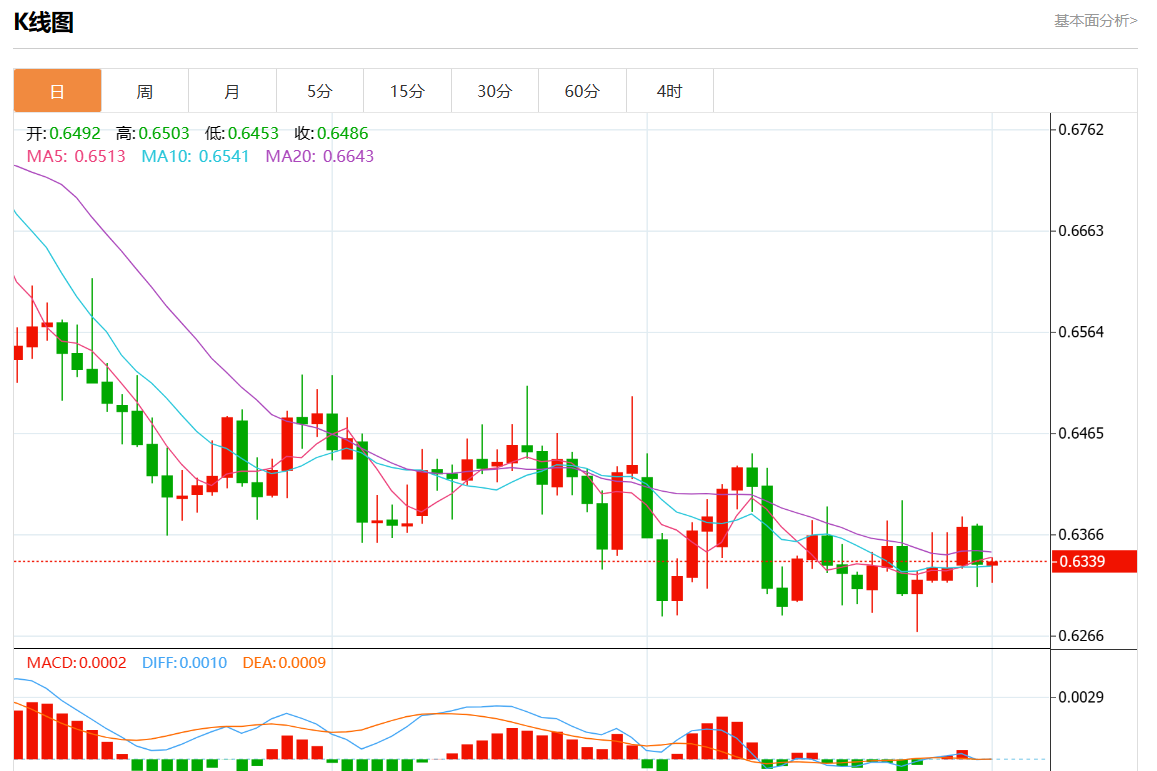This screenshot has height=771, width=1157.
Task: Open the 4时 chart tab
Action: point(669,91)
